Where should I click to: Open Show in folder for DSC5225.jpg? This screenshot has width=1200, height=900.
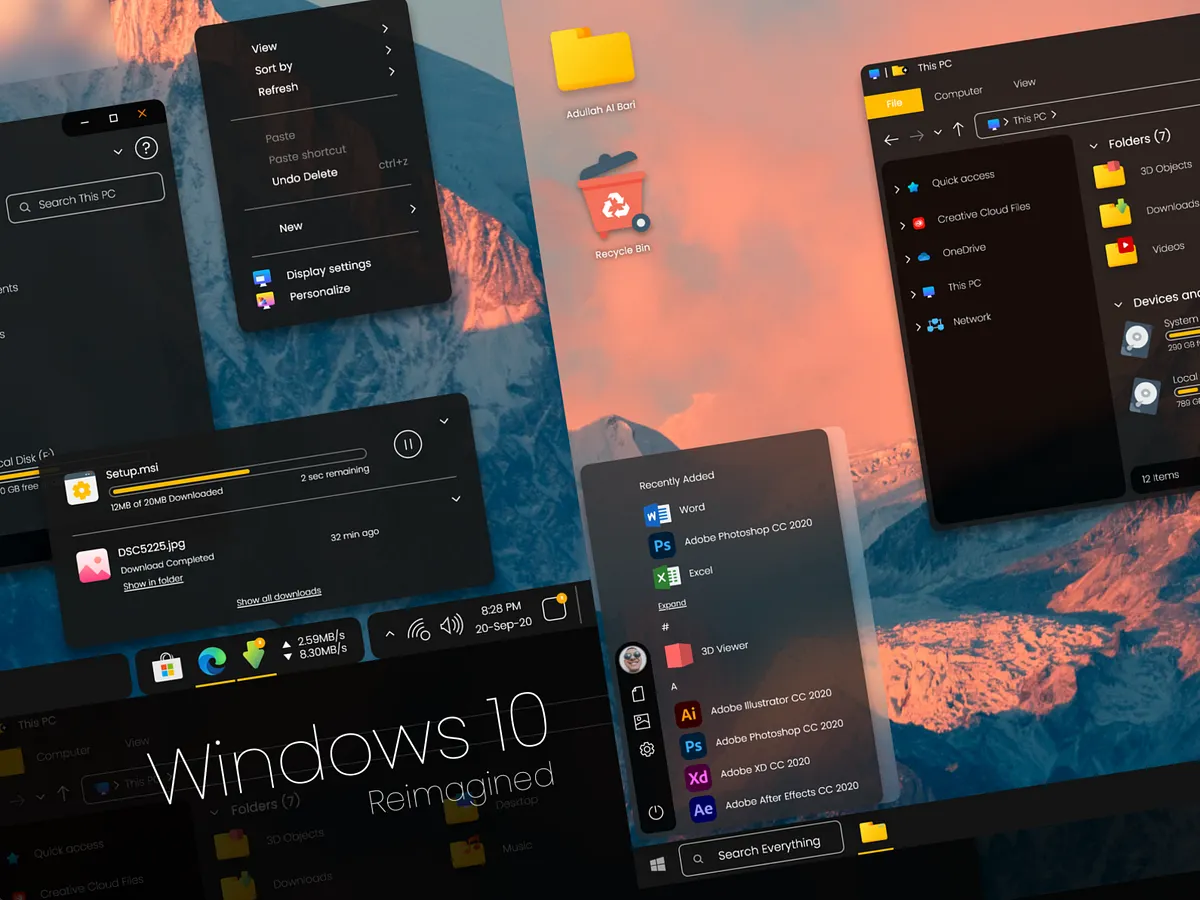coord(152,579)
